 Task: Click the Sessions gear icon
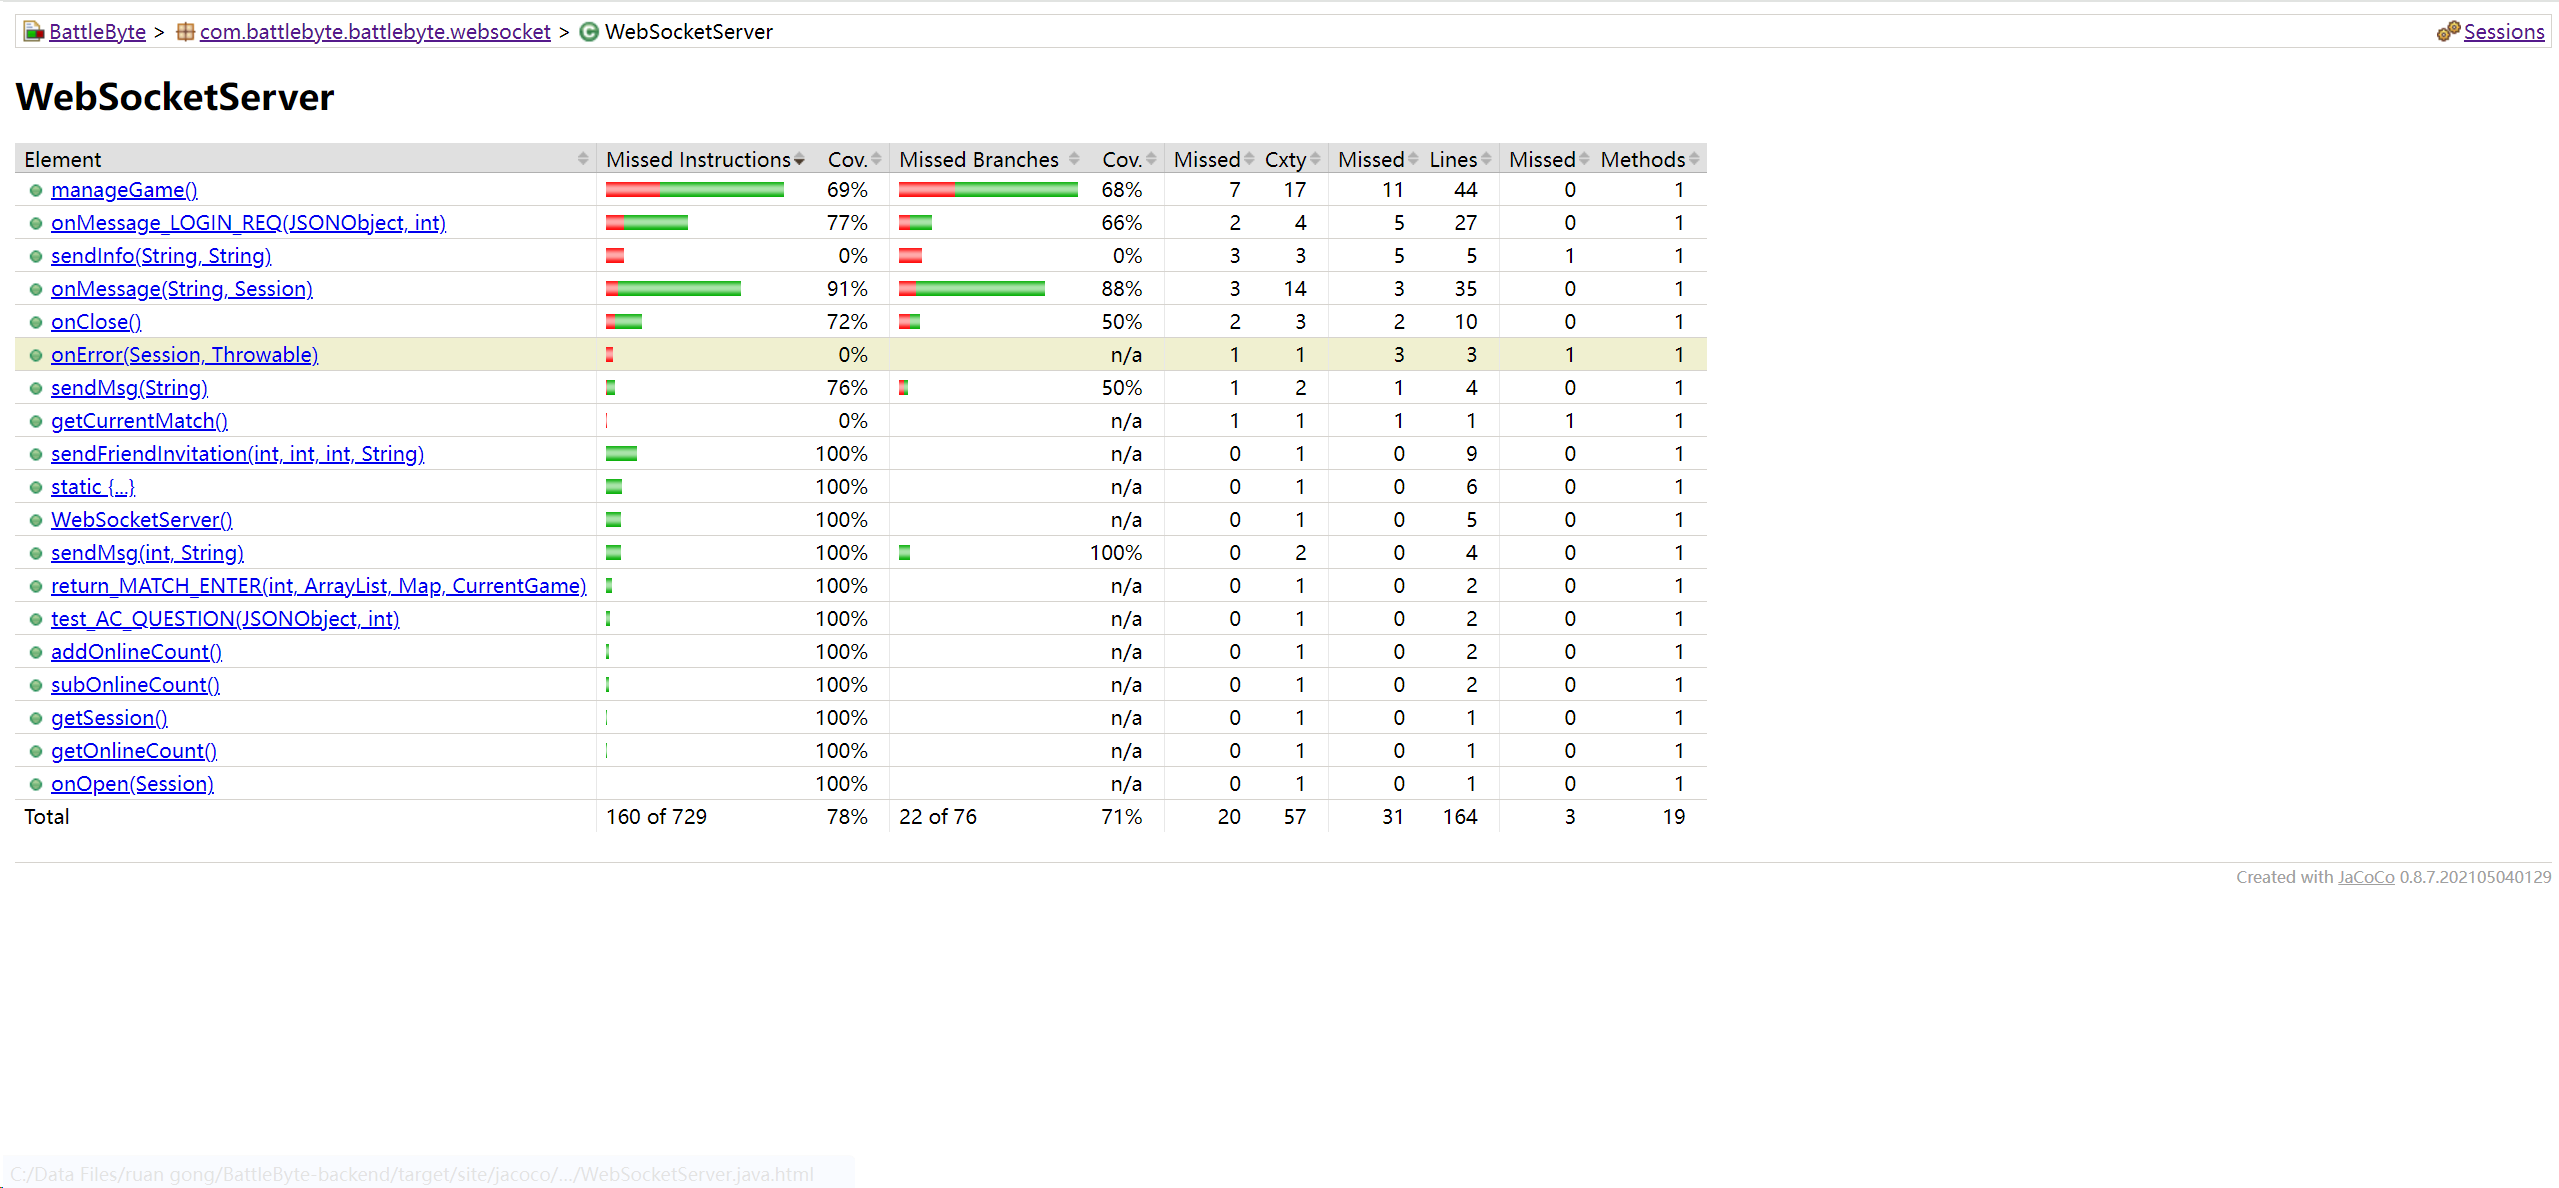pyautogui.click(x=2447, y=32)
